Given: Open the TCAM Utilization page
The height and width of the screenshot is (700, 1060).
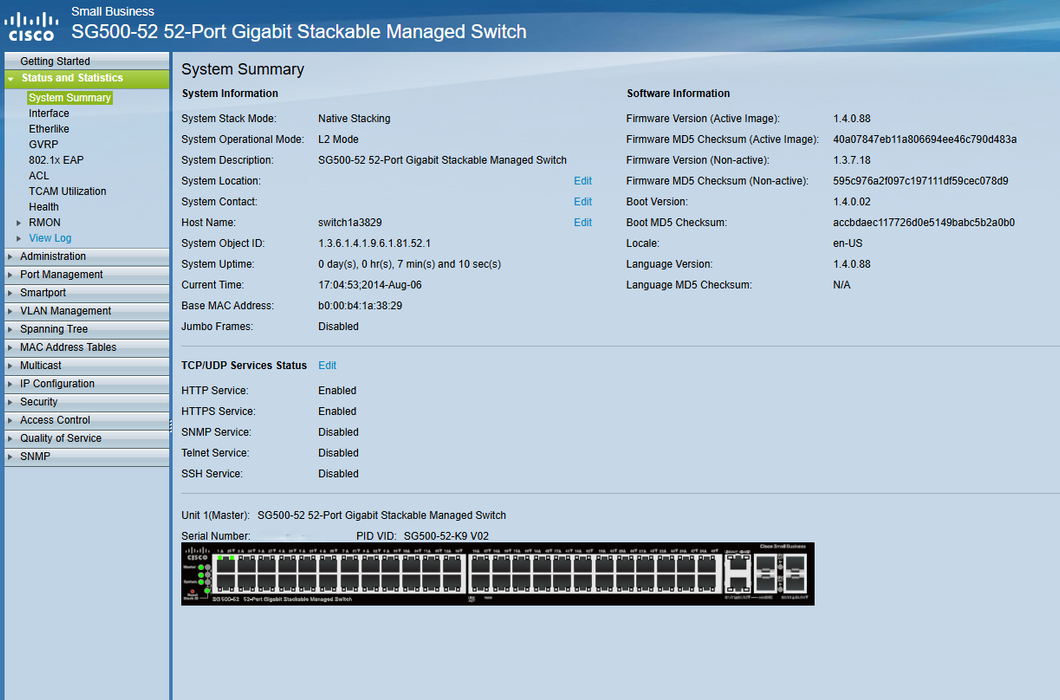Looking at the screenshot, I should pos(68,191).
